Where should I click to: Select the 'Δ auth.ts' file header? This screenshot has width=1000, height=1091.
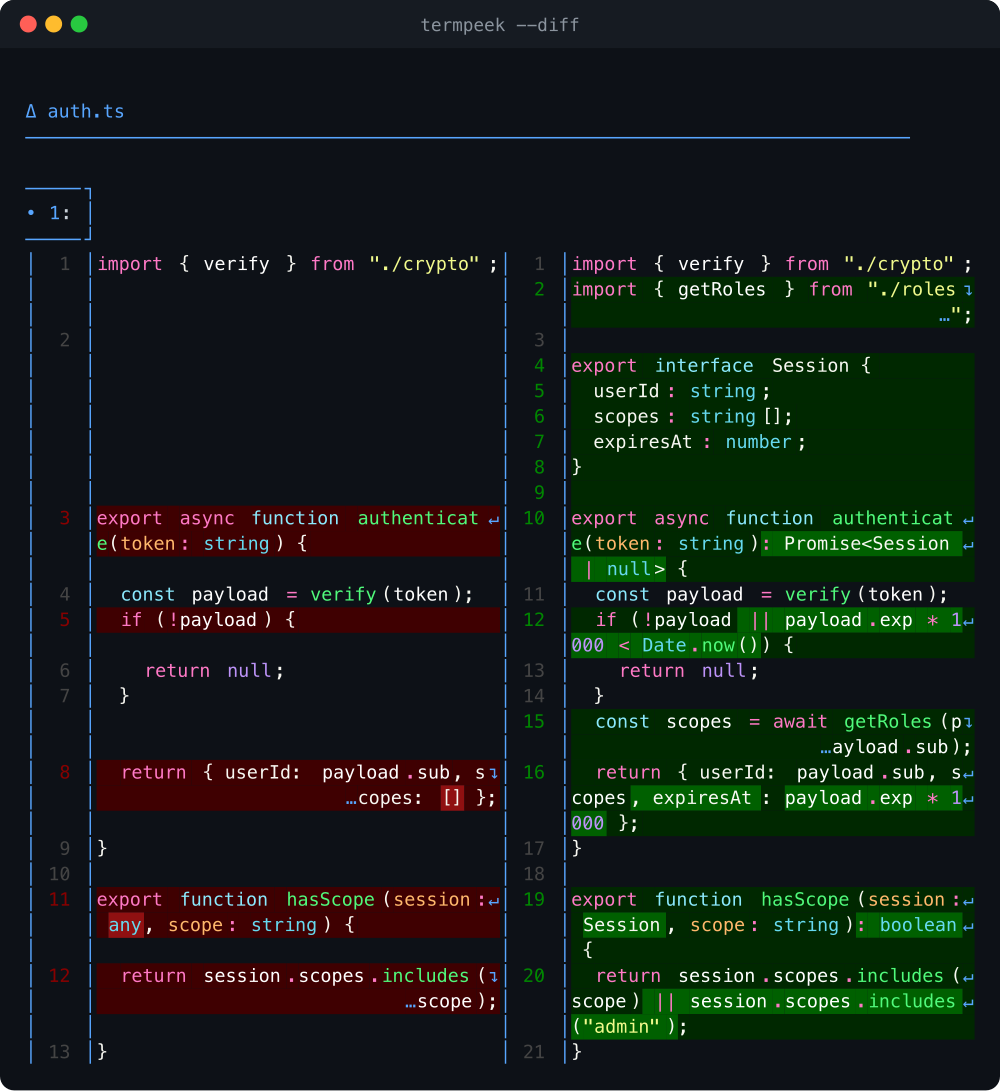75,111
